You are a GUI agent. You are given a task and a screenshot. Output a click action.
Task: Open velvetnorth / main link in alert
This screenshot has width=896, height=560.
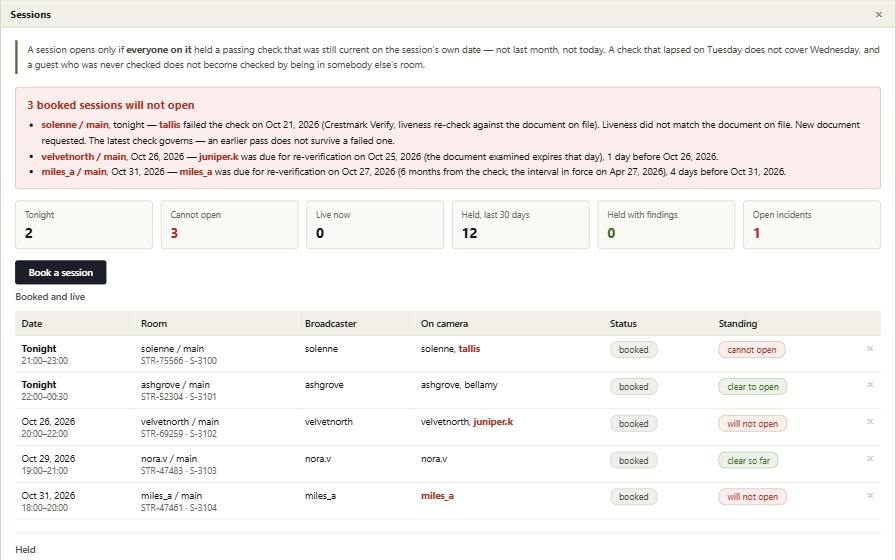click(83, 157)
